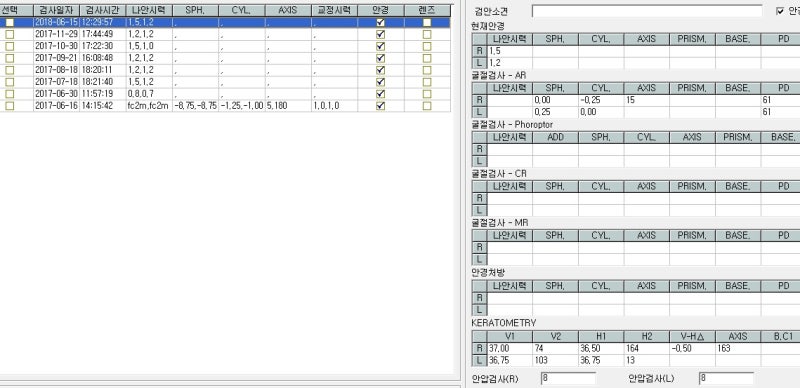Select the 2017-10-30 exam record row

coord(225,46)
